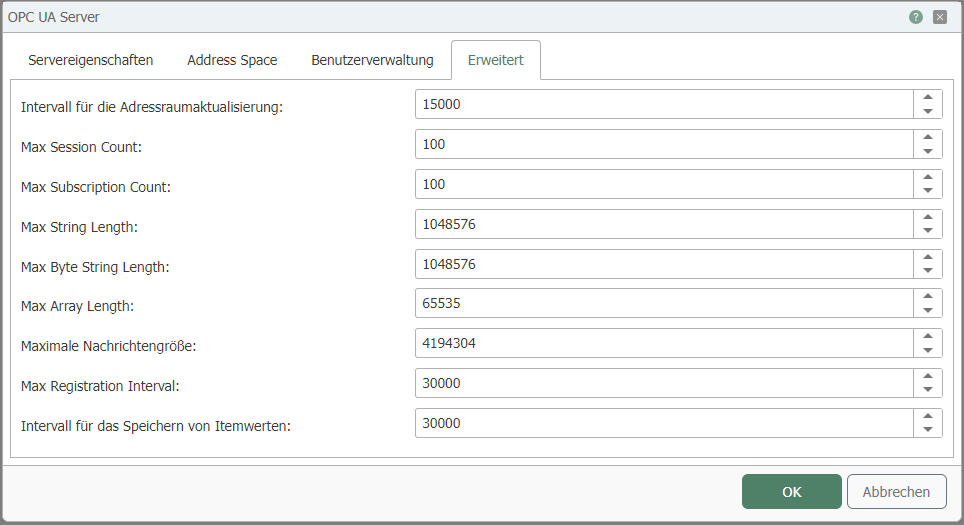
Task: Raise the Maximale Nachrichtengröße value
Action: tap(928, 337)
